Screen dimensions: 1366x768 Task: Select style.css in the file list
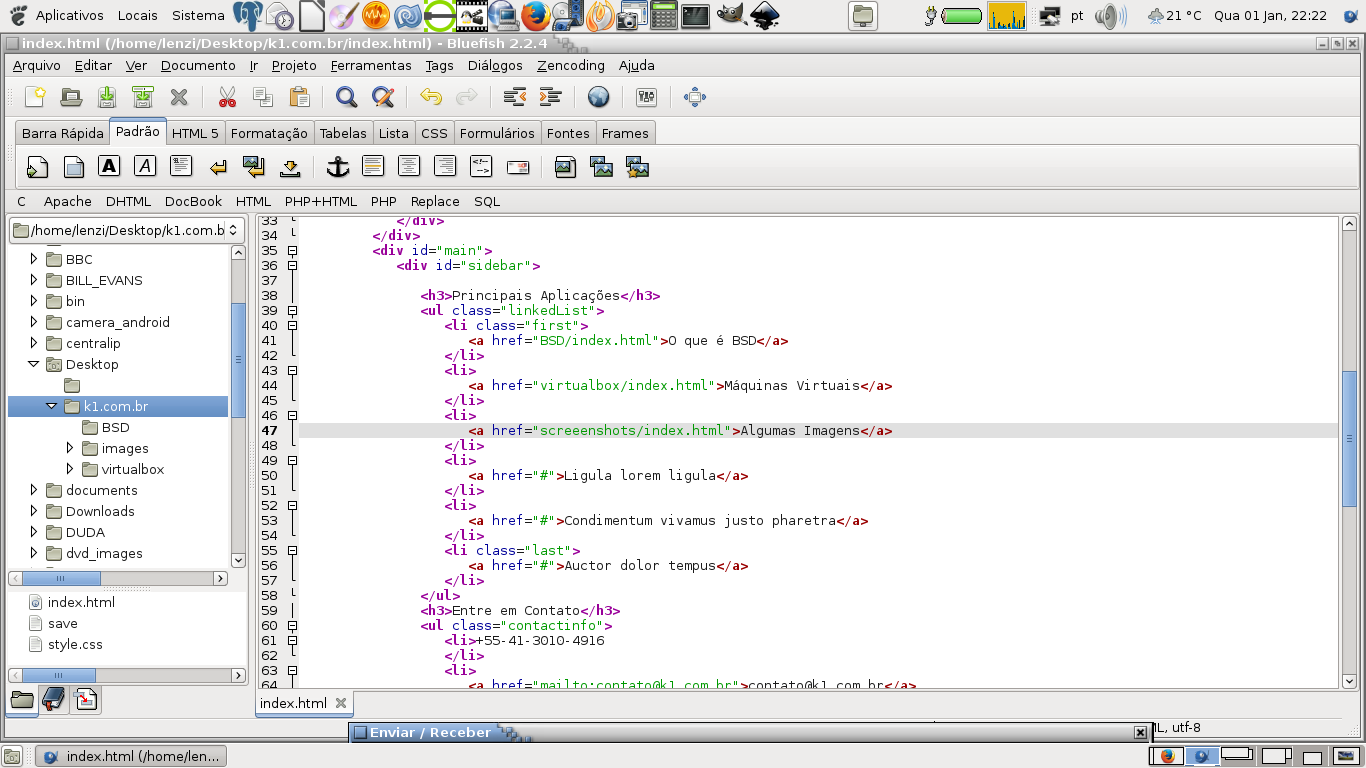(75, 644)
